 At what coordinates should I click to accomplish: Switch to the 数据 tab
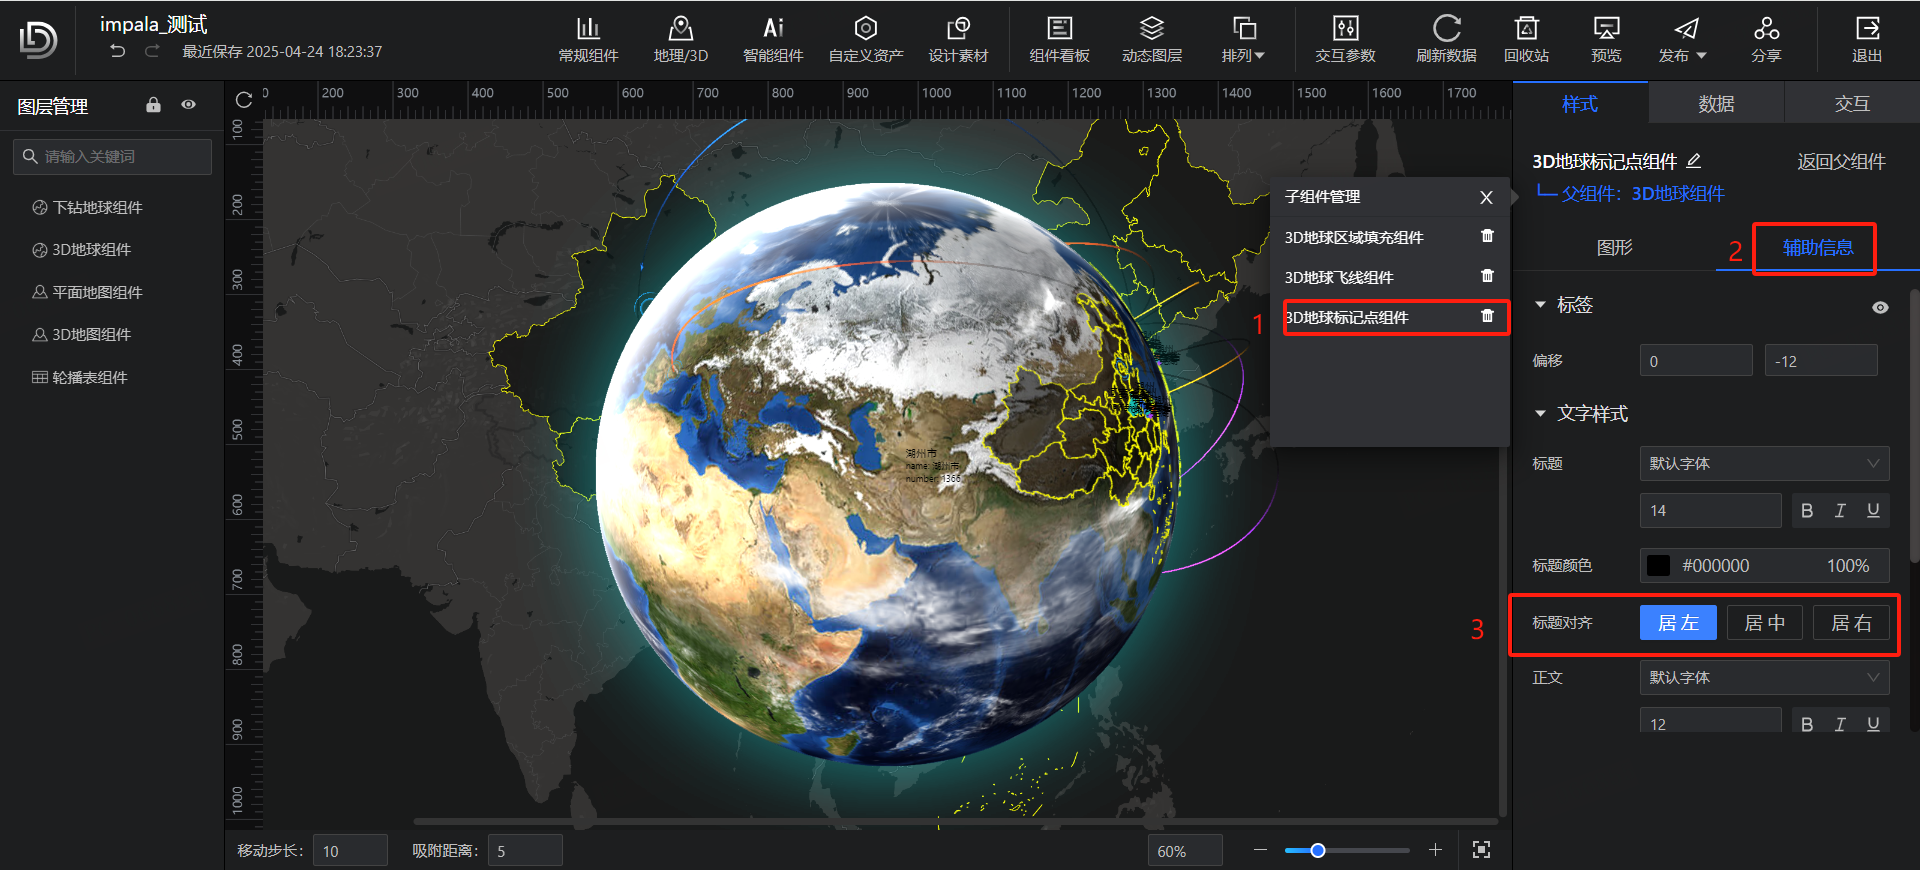[x=1716, y=104]
